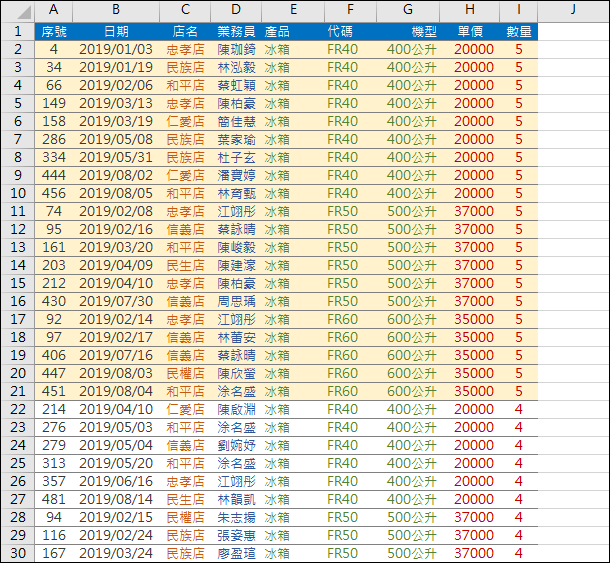Select the cell with 陳珈錡
This screenshot has width=610, height=563.
[236, 49]
